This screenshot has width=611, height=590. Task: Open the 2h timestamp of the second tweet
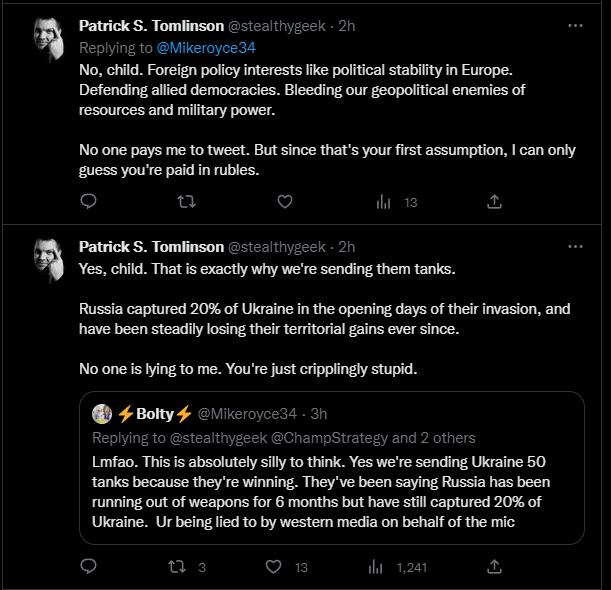[346, 247]
